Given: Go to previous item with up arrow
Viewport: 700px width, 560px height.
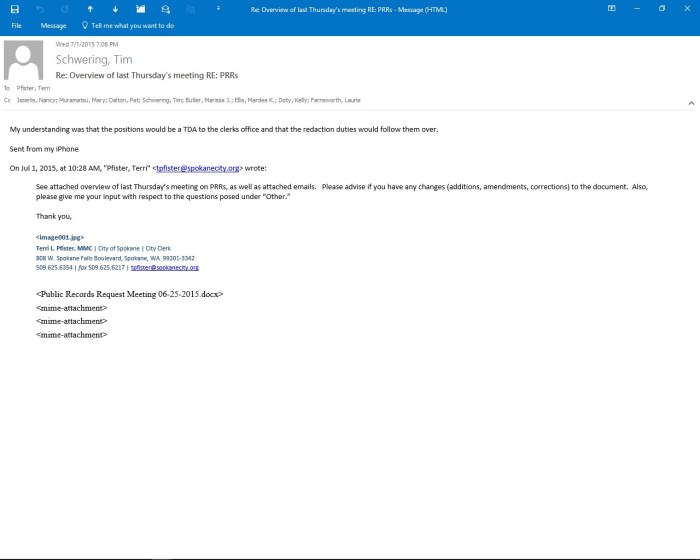Looking at the screenshot, I should [x=90, y=8].
